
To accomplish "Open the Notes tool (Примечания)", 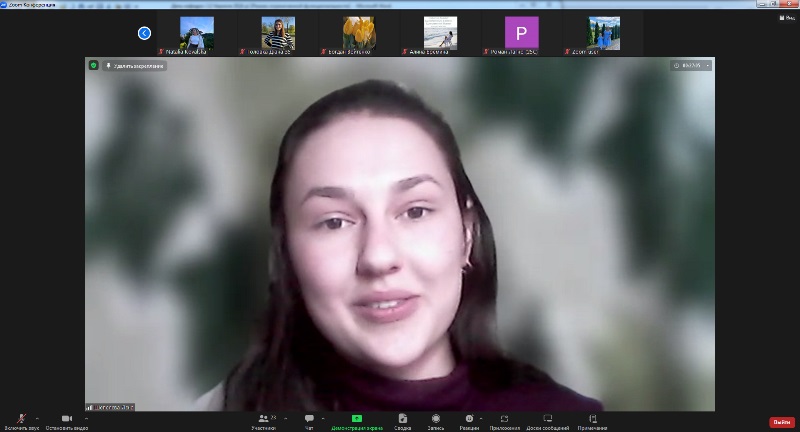I will [592, 422].
